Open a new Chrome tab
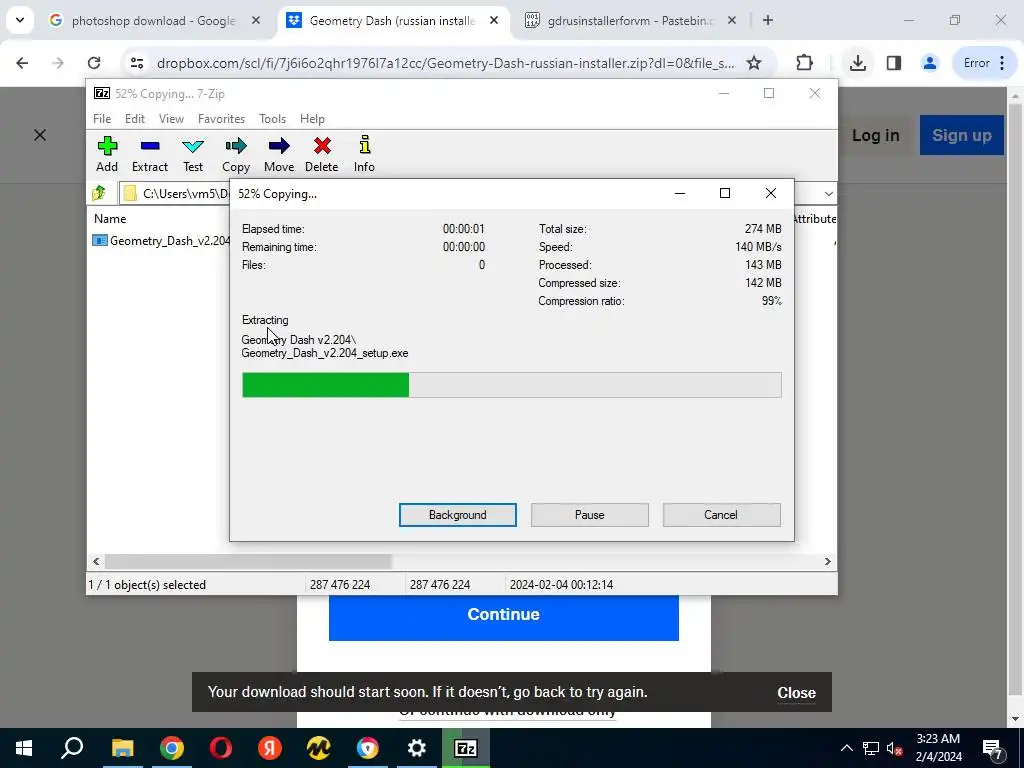Screen dimensions: 1024x768 [768, 21]
